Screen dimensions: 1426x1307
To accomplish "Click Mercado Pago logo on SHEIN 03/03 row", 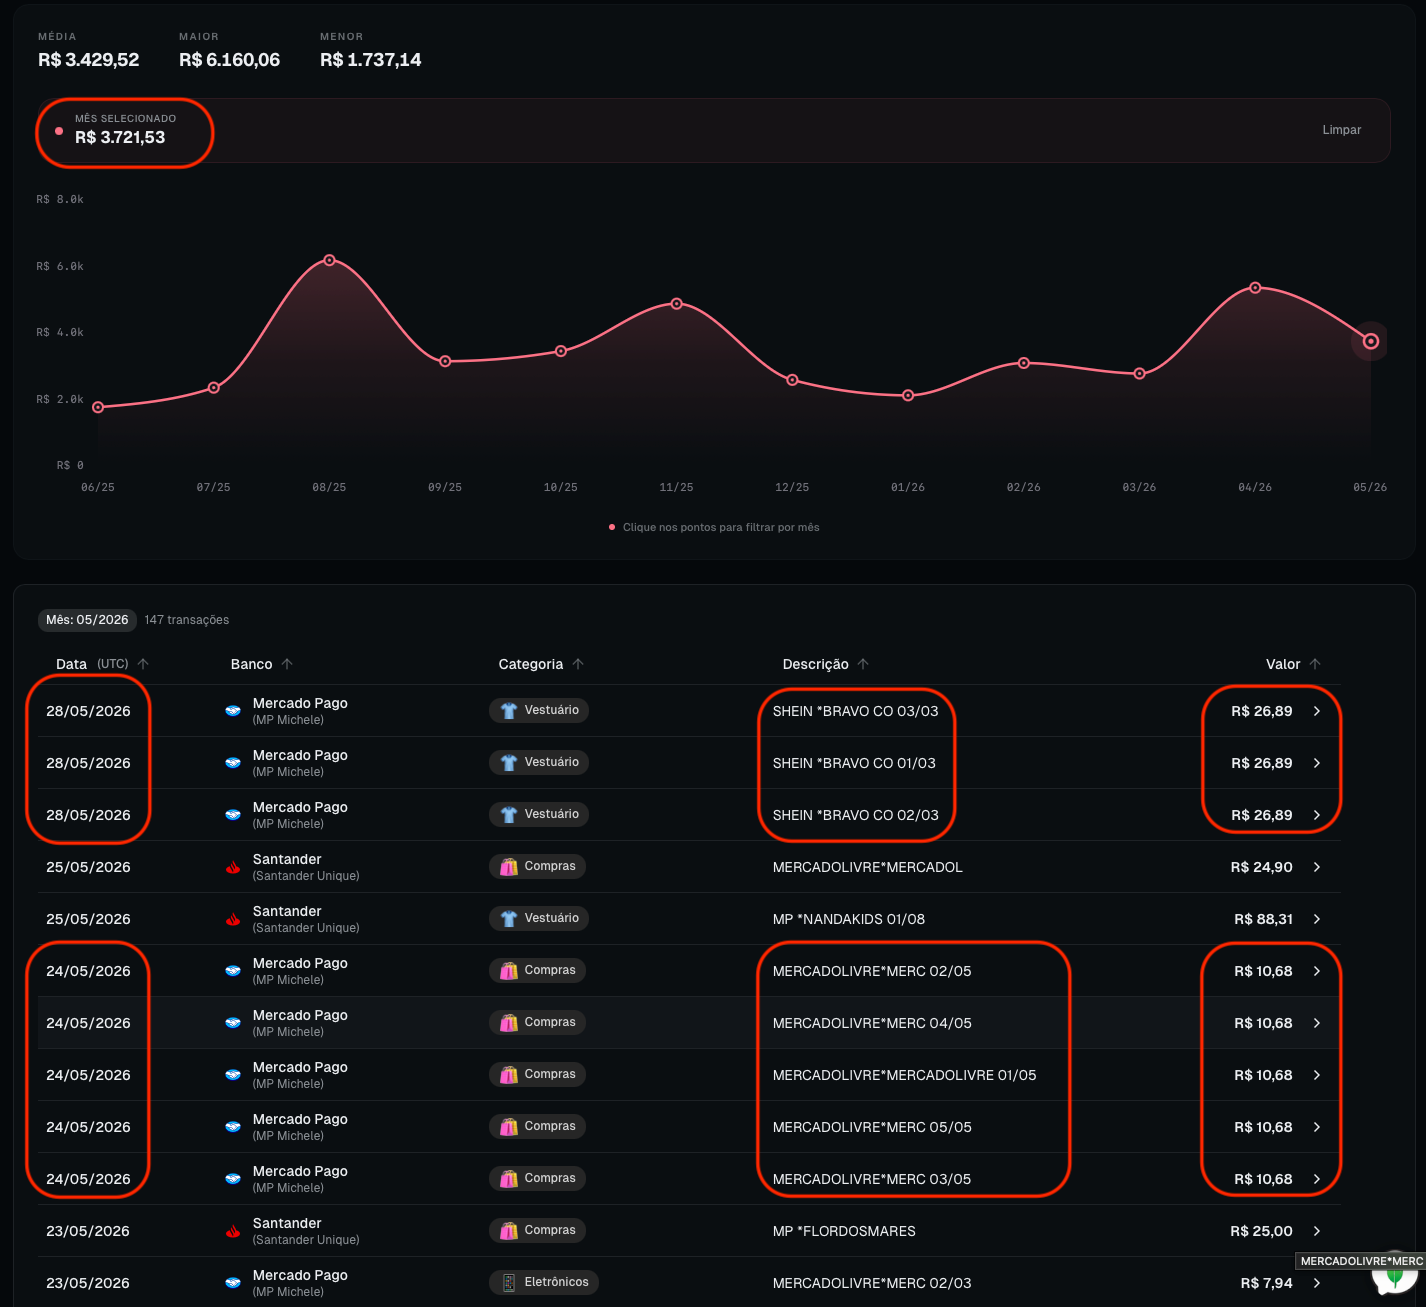I will 233,711.
